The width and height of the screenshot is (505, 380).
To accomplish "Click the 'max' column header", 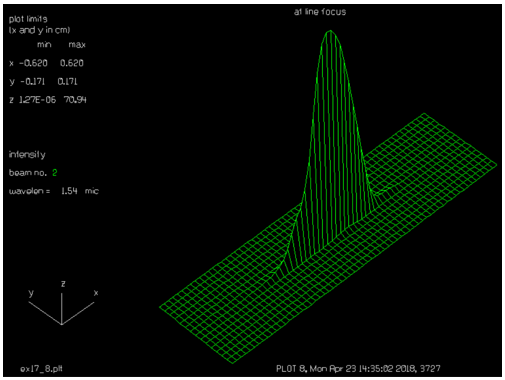I will 77,45.
